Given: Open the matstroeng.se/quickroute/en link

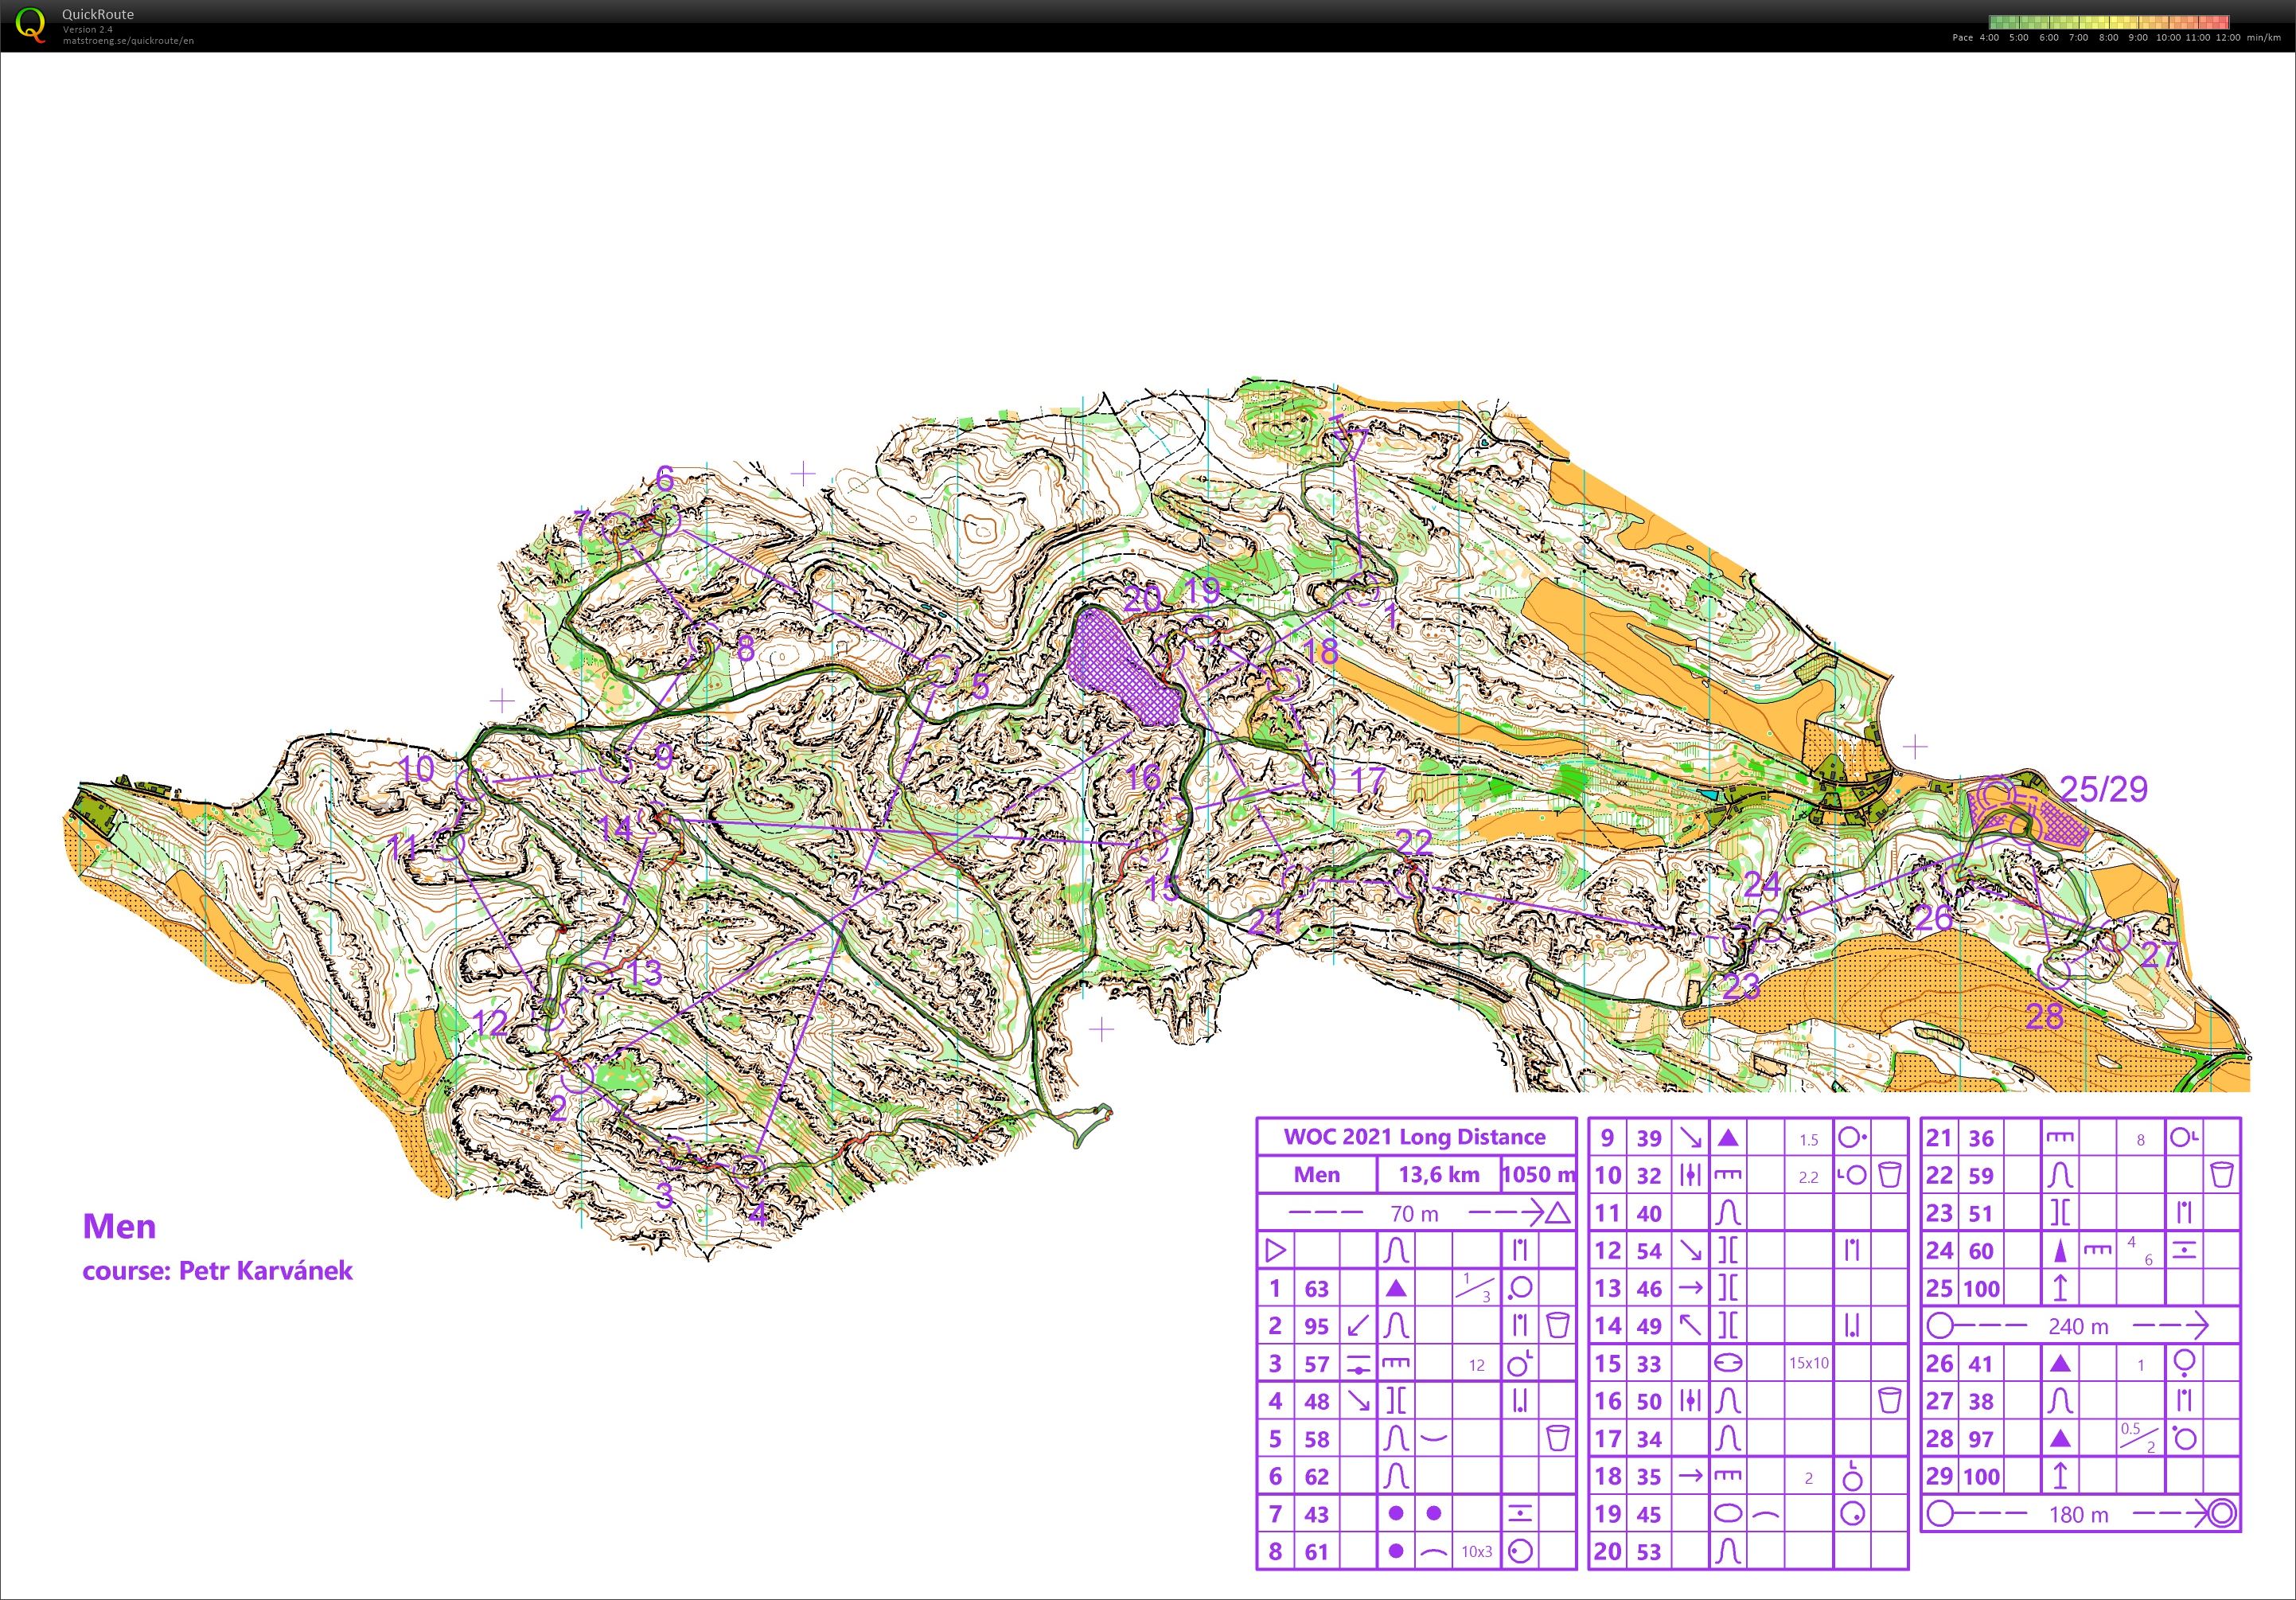Looking at the screenshot, I should point(130,42).
